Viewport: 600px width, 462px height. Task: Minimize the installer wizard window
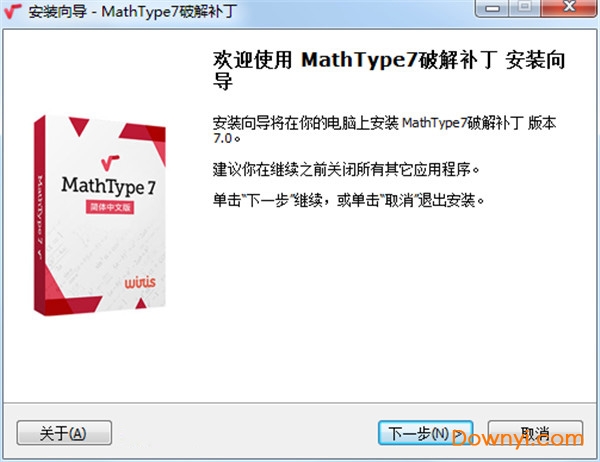pos(492,8)
